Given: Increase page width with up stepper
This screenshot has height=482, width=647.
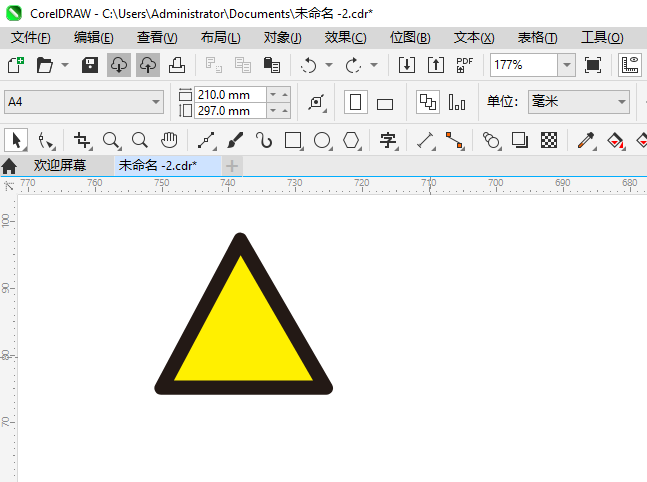Looking at the screenshot, I should point(285,95).
